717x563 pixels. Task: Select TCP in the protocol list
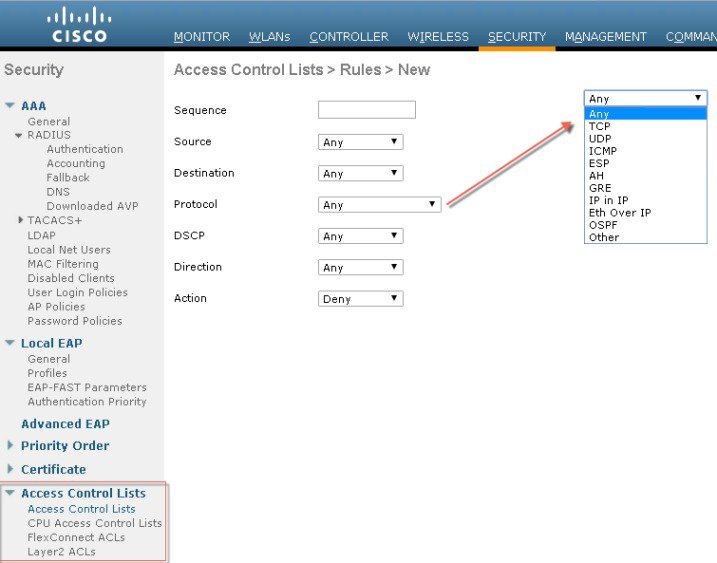(645, 126)
